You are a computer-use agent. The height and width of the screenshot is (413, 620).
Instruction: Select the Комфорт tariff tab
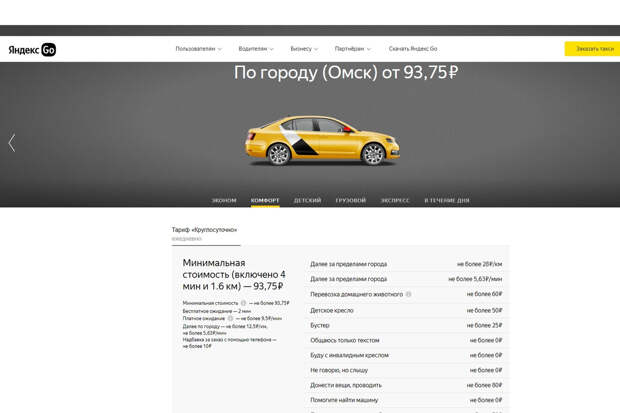point(265,200)
